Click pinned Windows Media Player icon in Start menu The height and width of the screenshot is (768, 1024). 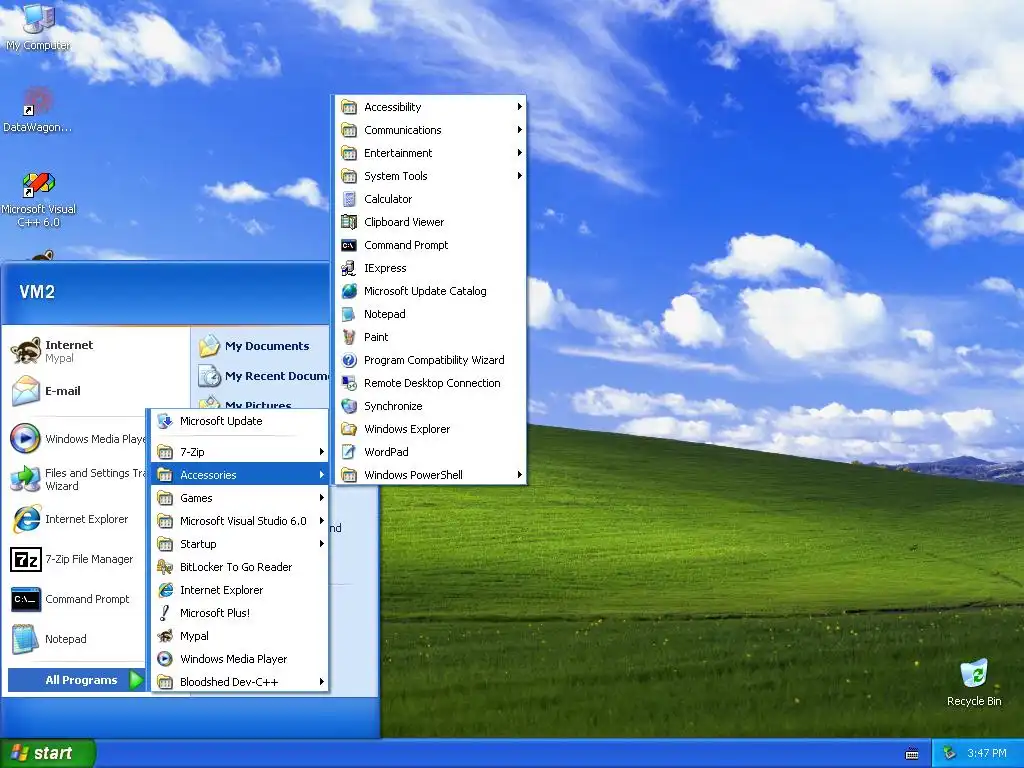[x=26, y=438]
